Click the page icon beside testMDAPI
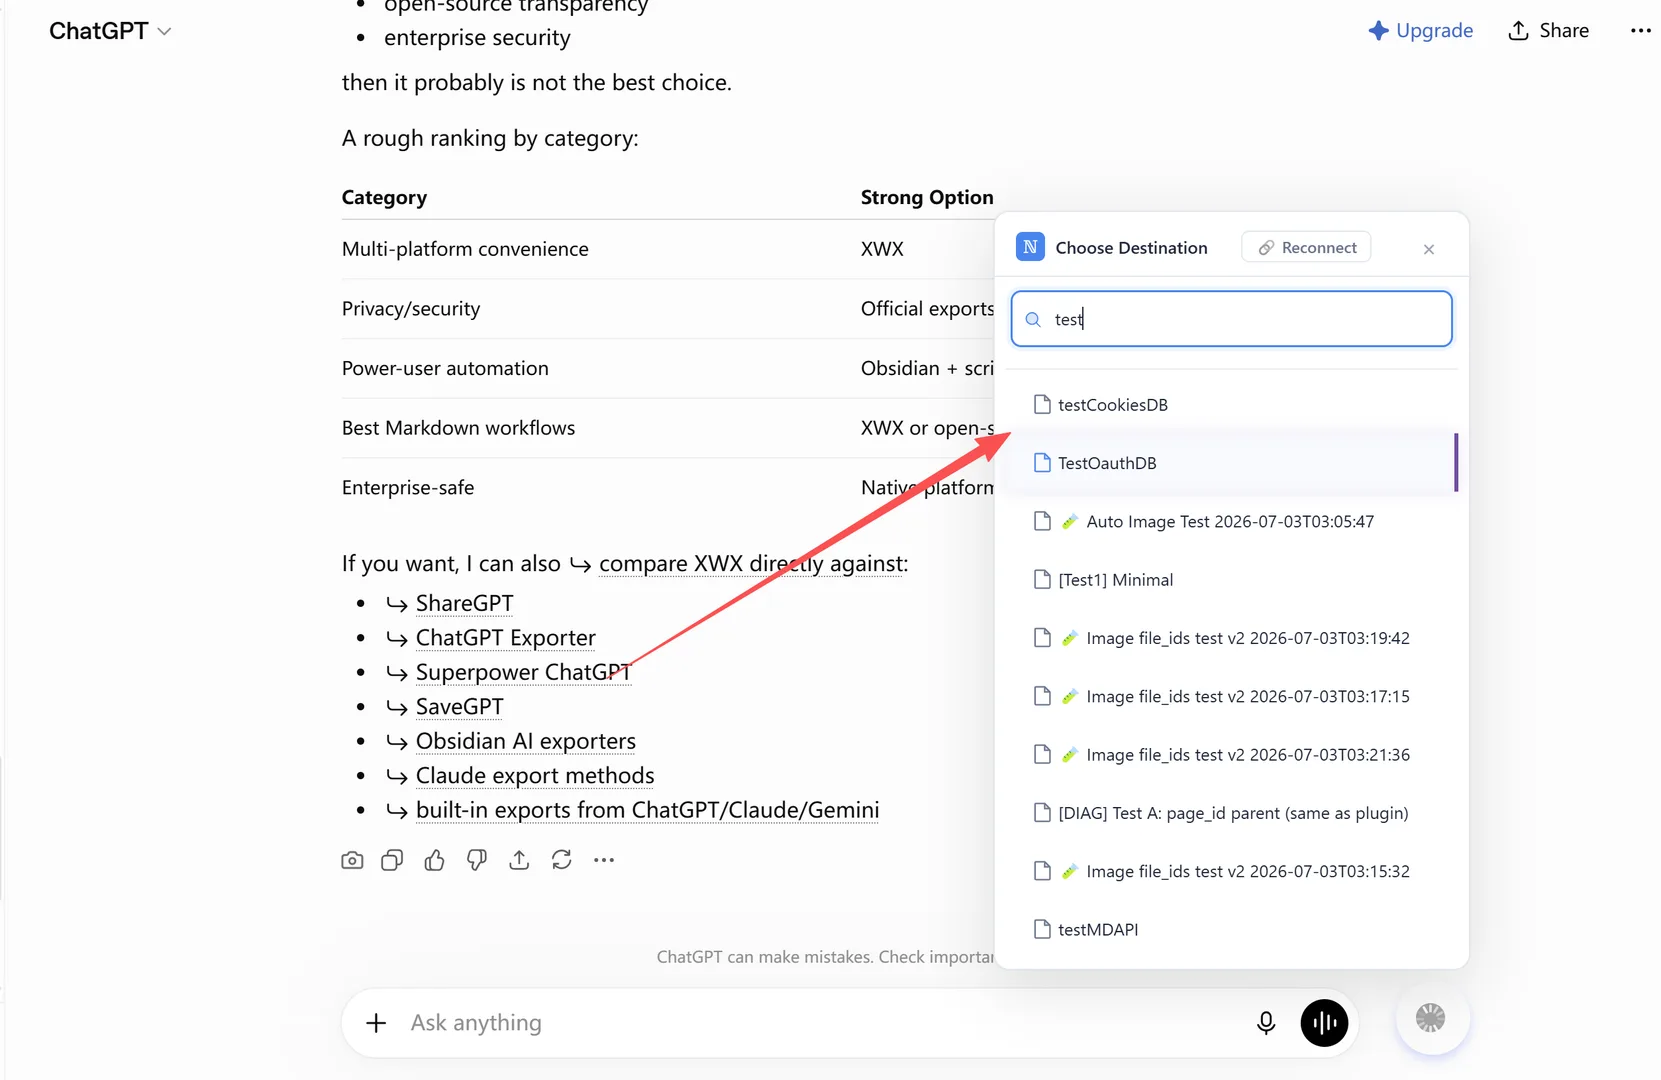 click(x=1042, y=929)
